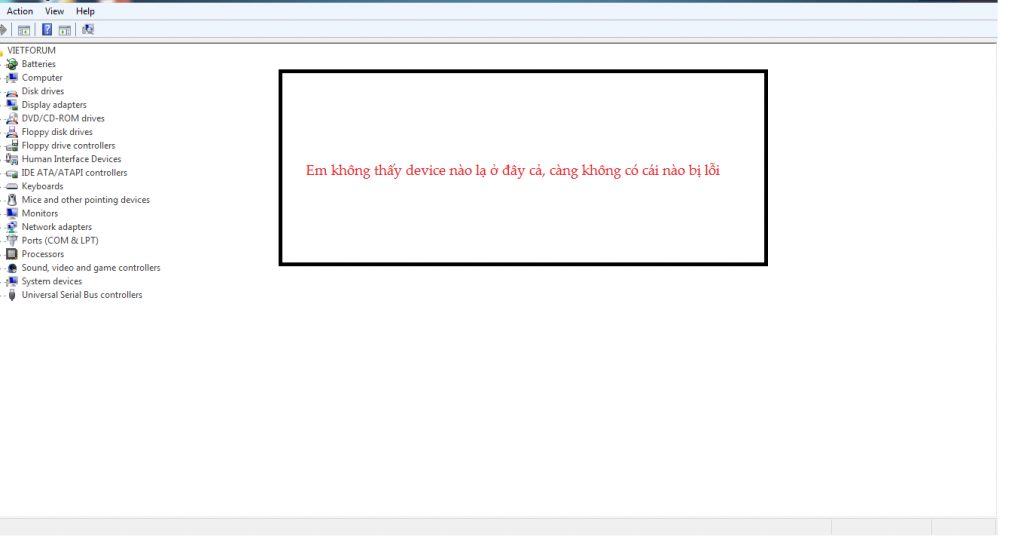The width and height of the screenshot is (1024, 548).
Task: Click the Forward arrow toolbar button
Action: 3,29
